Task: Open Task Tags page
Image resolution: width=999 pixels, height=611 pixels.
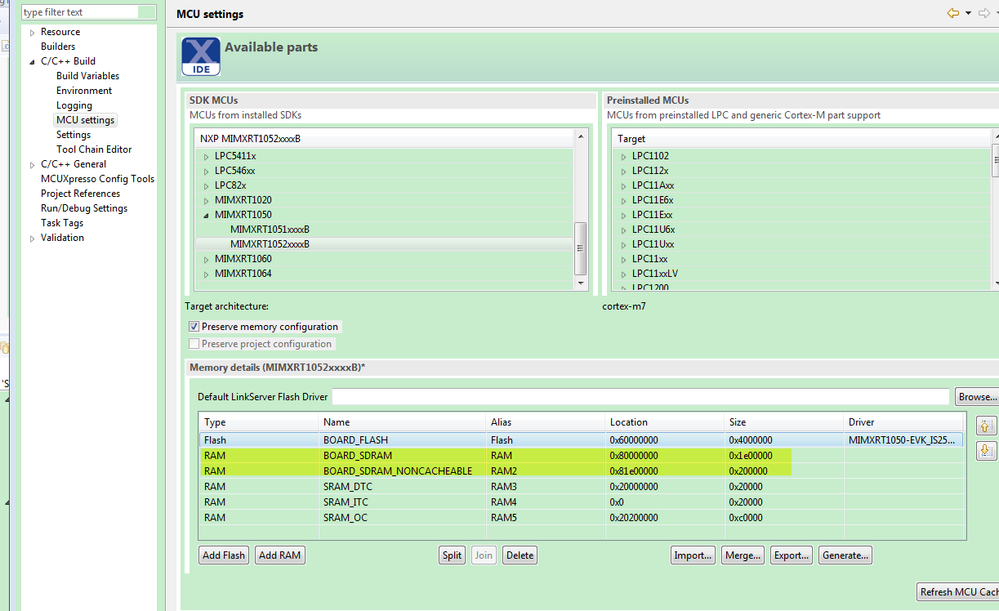Action: coord(62,222)
